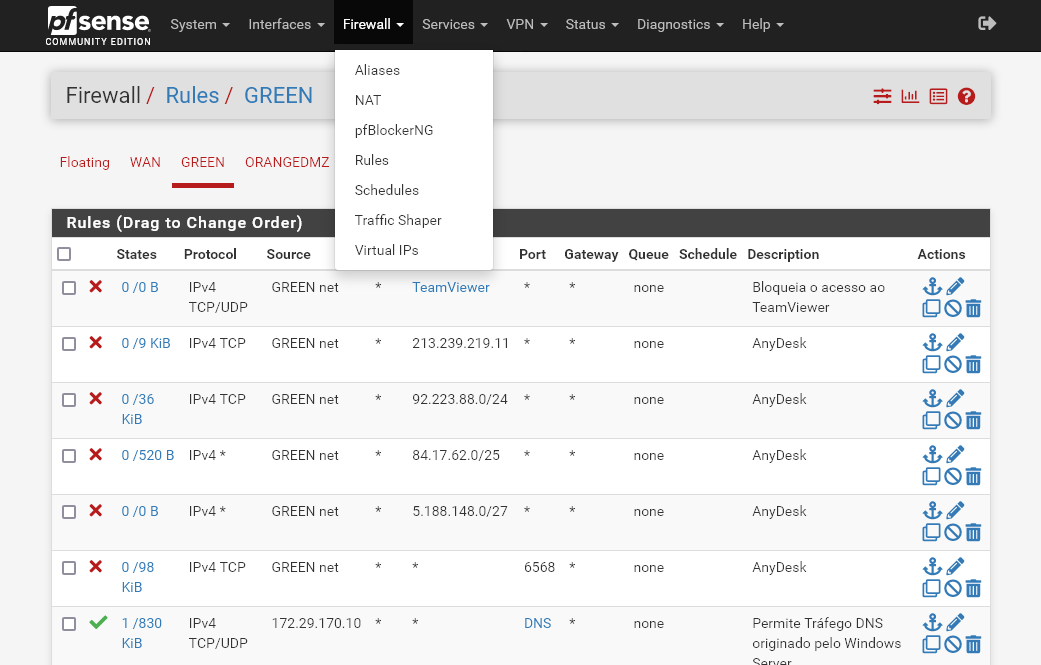Open the TeamViewer alias link
Viewport: 1041px width, 665px height.
tap(450, 287)
